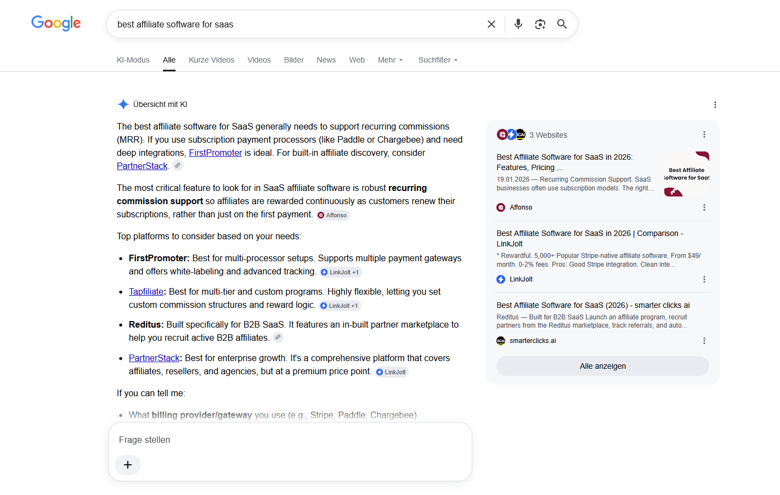780x495 pixels.
Task: Open the News tab
Action: tap(326, 60)
